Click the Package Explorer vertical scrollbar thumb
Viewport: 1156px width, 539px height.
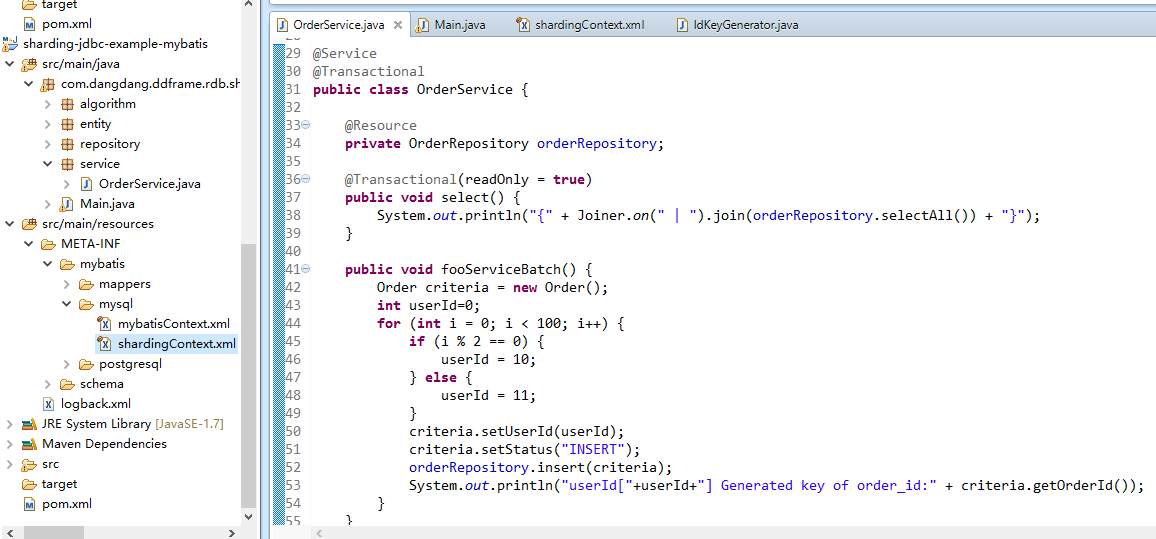coord(248,375)
